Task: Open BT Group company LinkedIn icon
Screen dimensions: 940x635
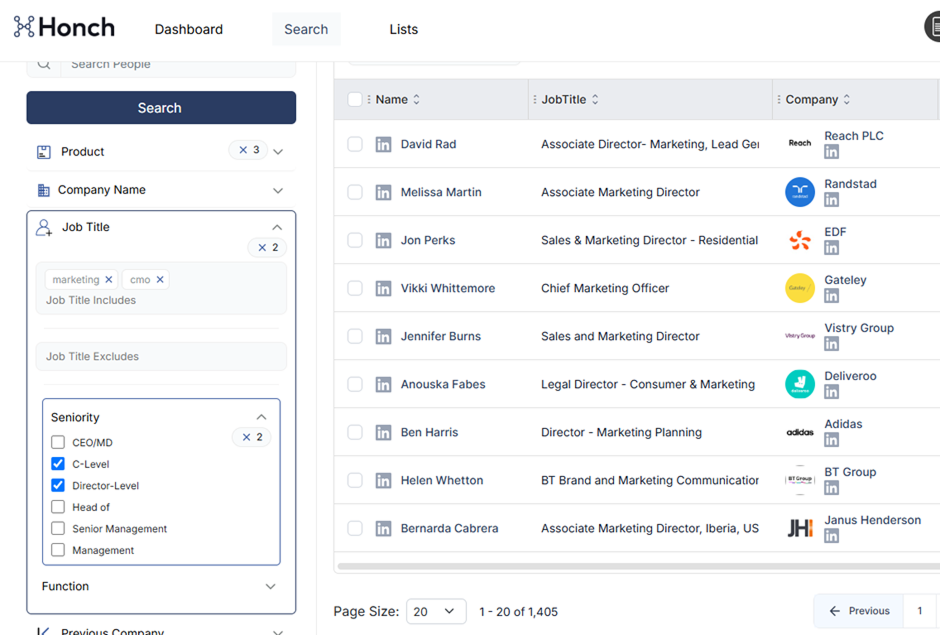Action: (831, 487)
